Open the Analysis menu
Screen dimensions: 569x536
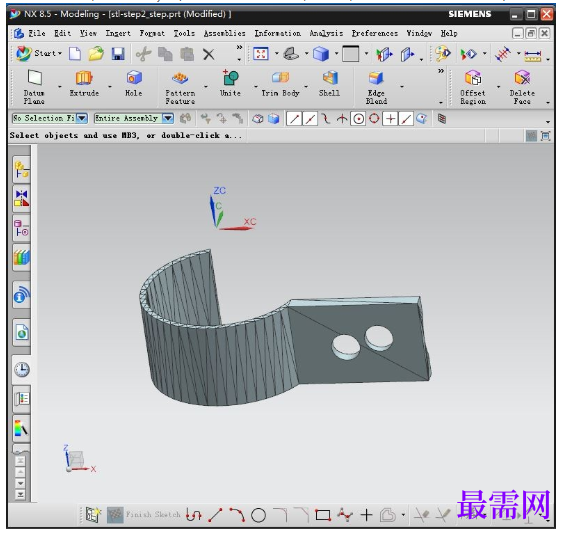coord(326,33)
